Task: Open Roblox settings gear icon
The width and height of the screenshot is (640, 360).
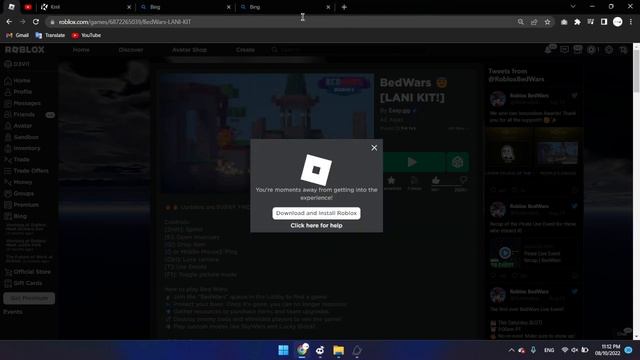Action: click(x=609, y=50)
